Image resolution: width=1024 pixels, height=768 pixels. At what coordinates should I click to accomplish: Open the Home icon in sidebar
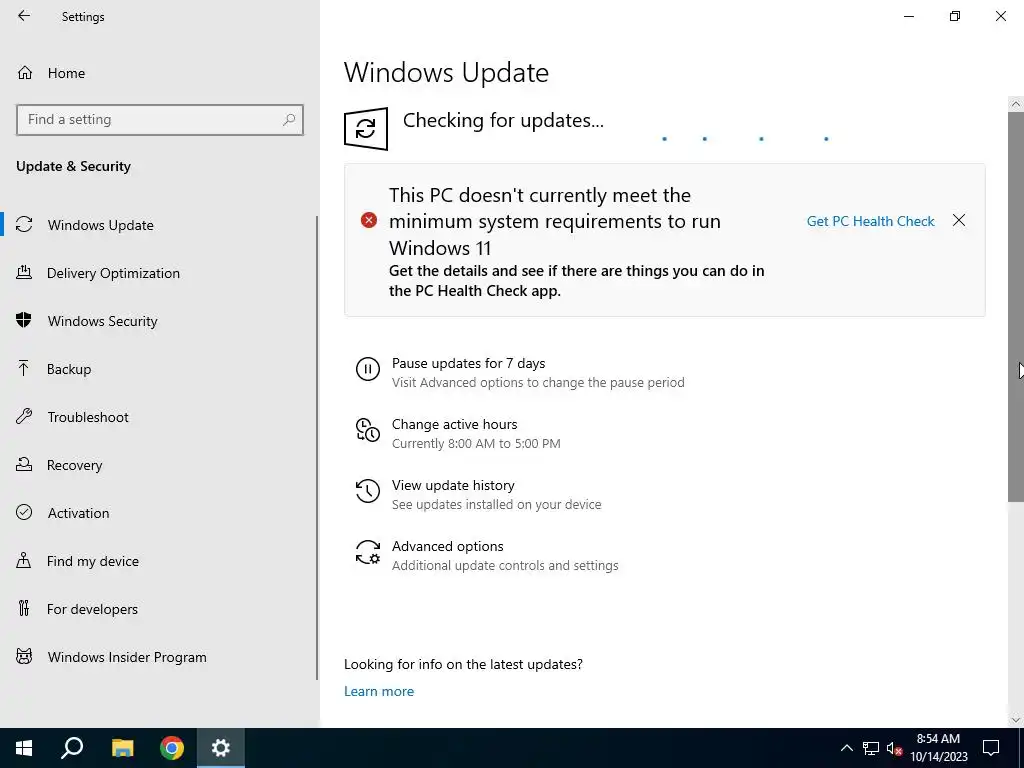click(25, 72)
